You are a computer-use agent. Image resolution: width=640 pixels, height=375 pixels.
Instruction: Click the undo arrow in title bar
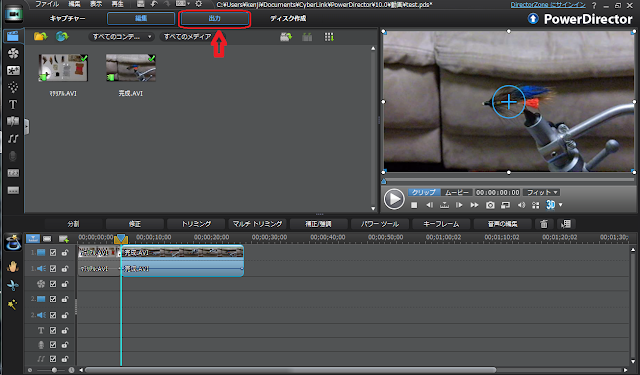[154, 4]
